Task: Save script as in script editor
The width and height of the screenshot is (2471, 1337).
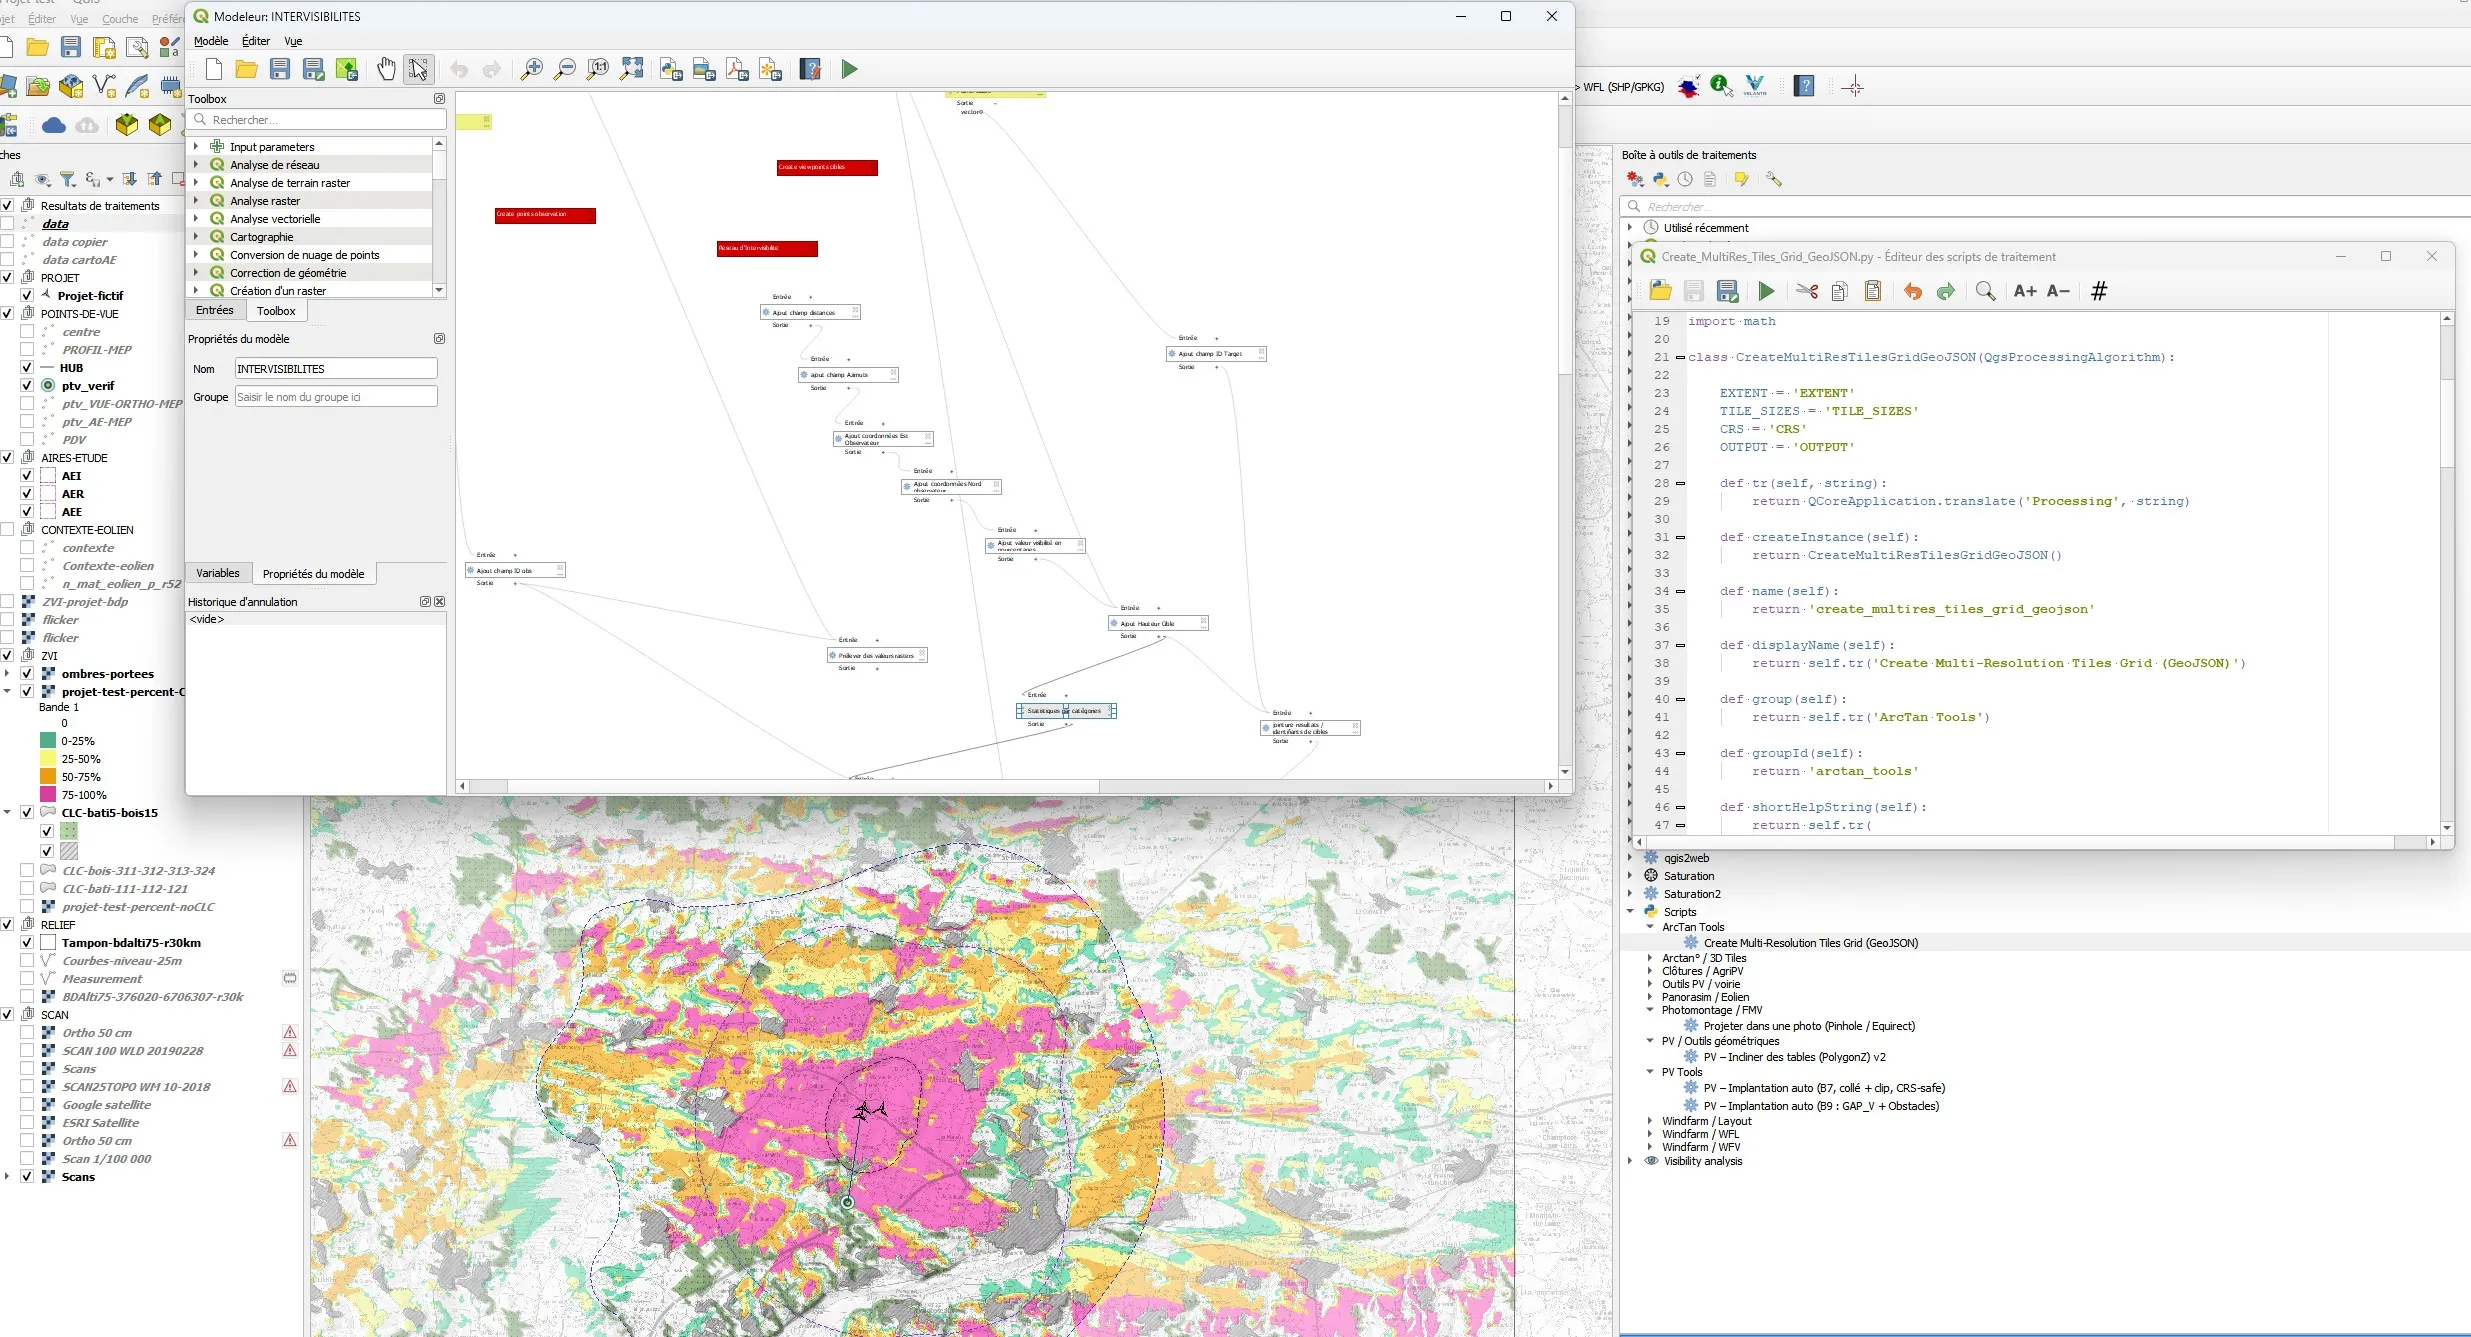Action: [x=1728, y=291]
